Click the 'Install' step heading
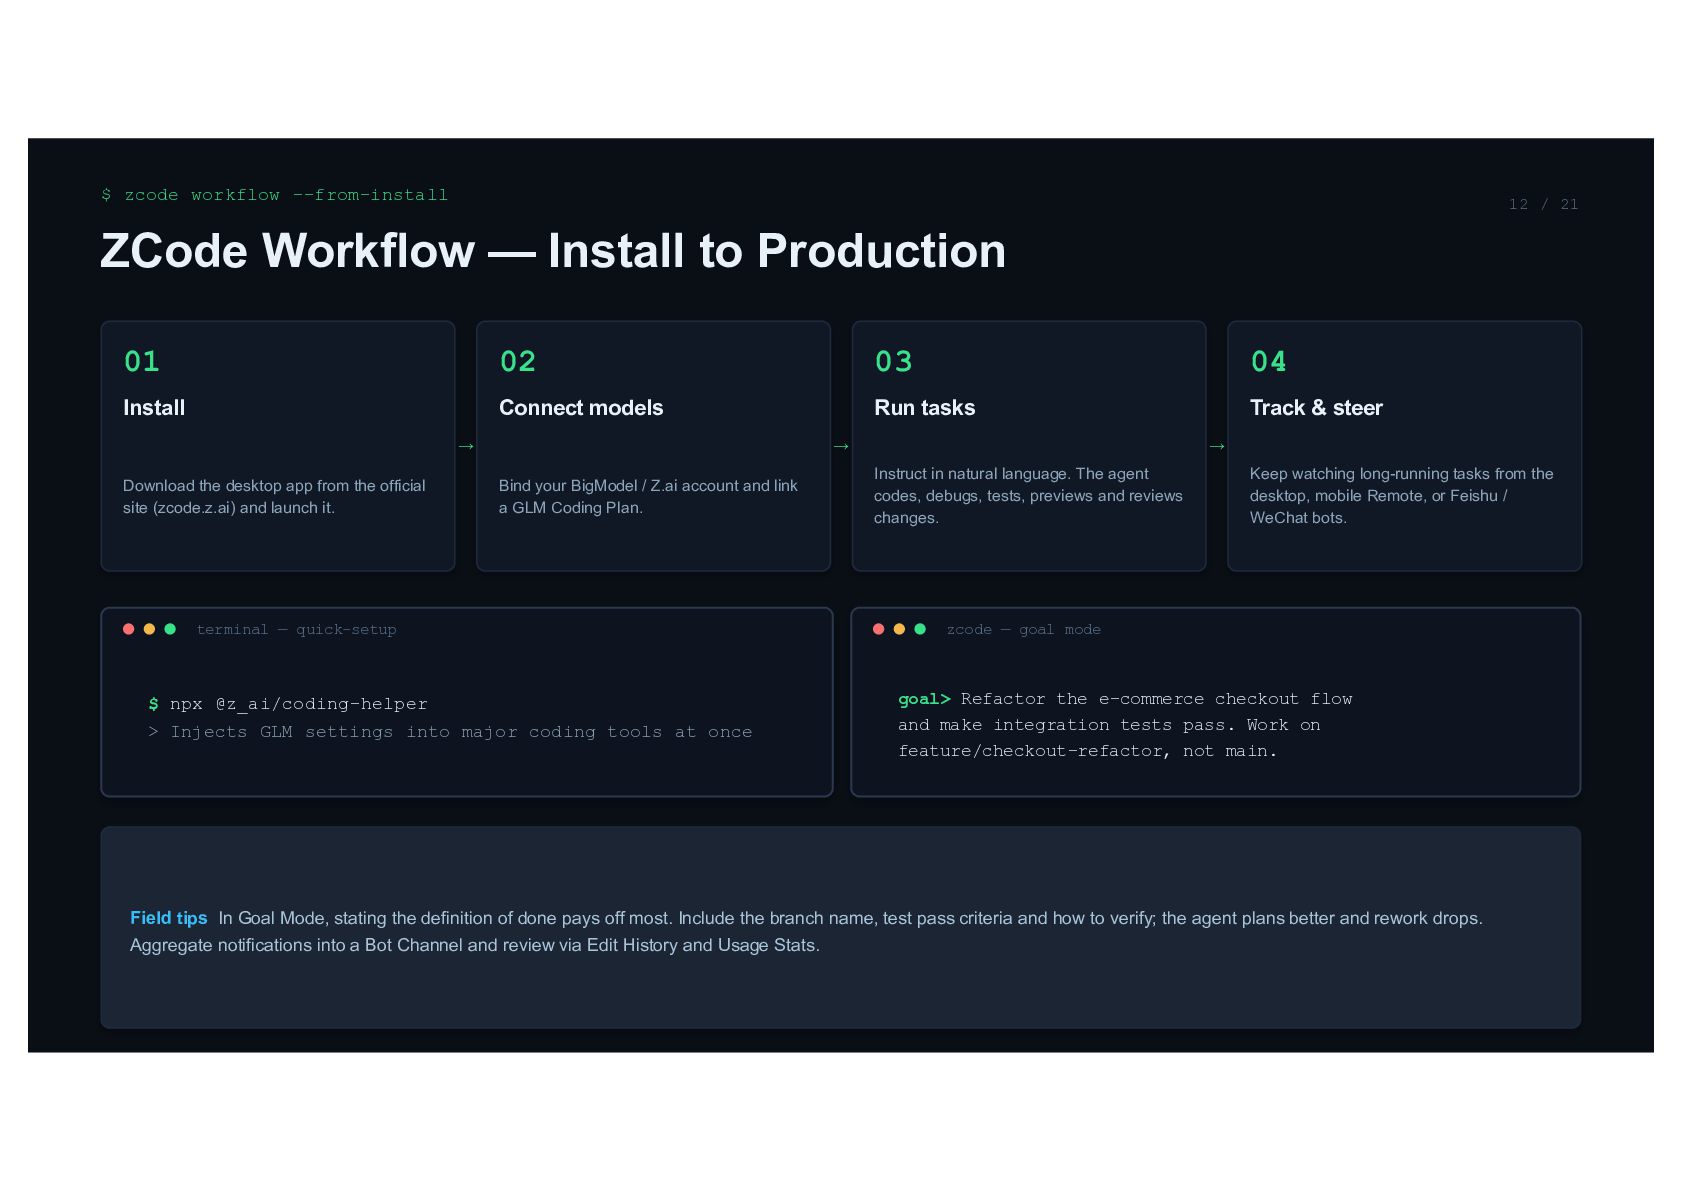 [x=154, y=408]
